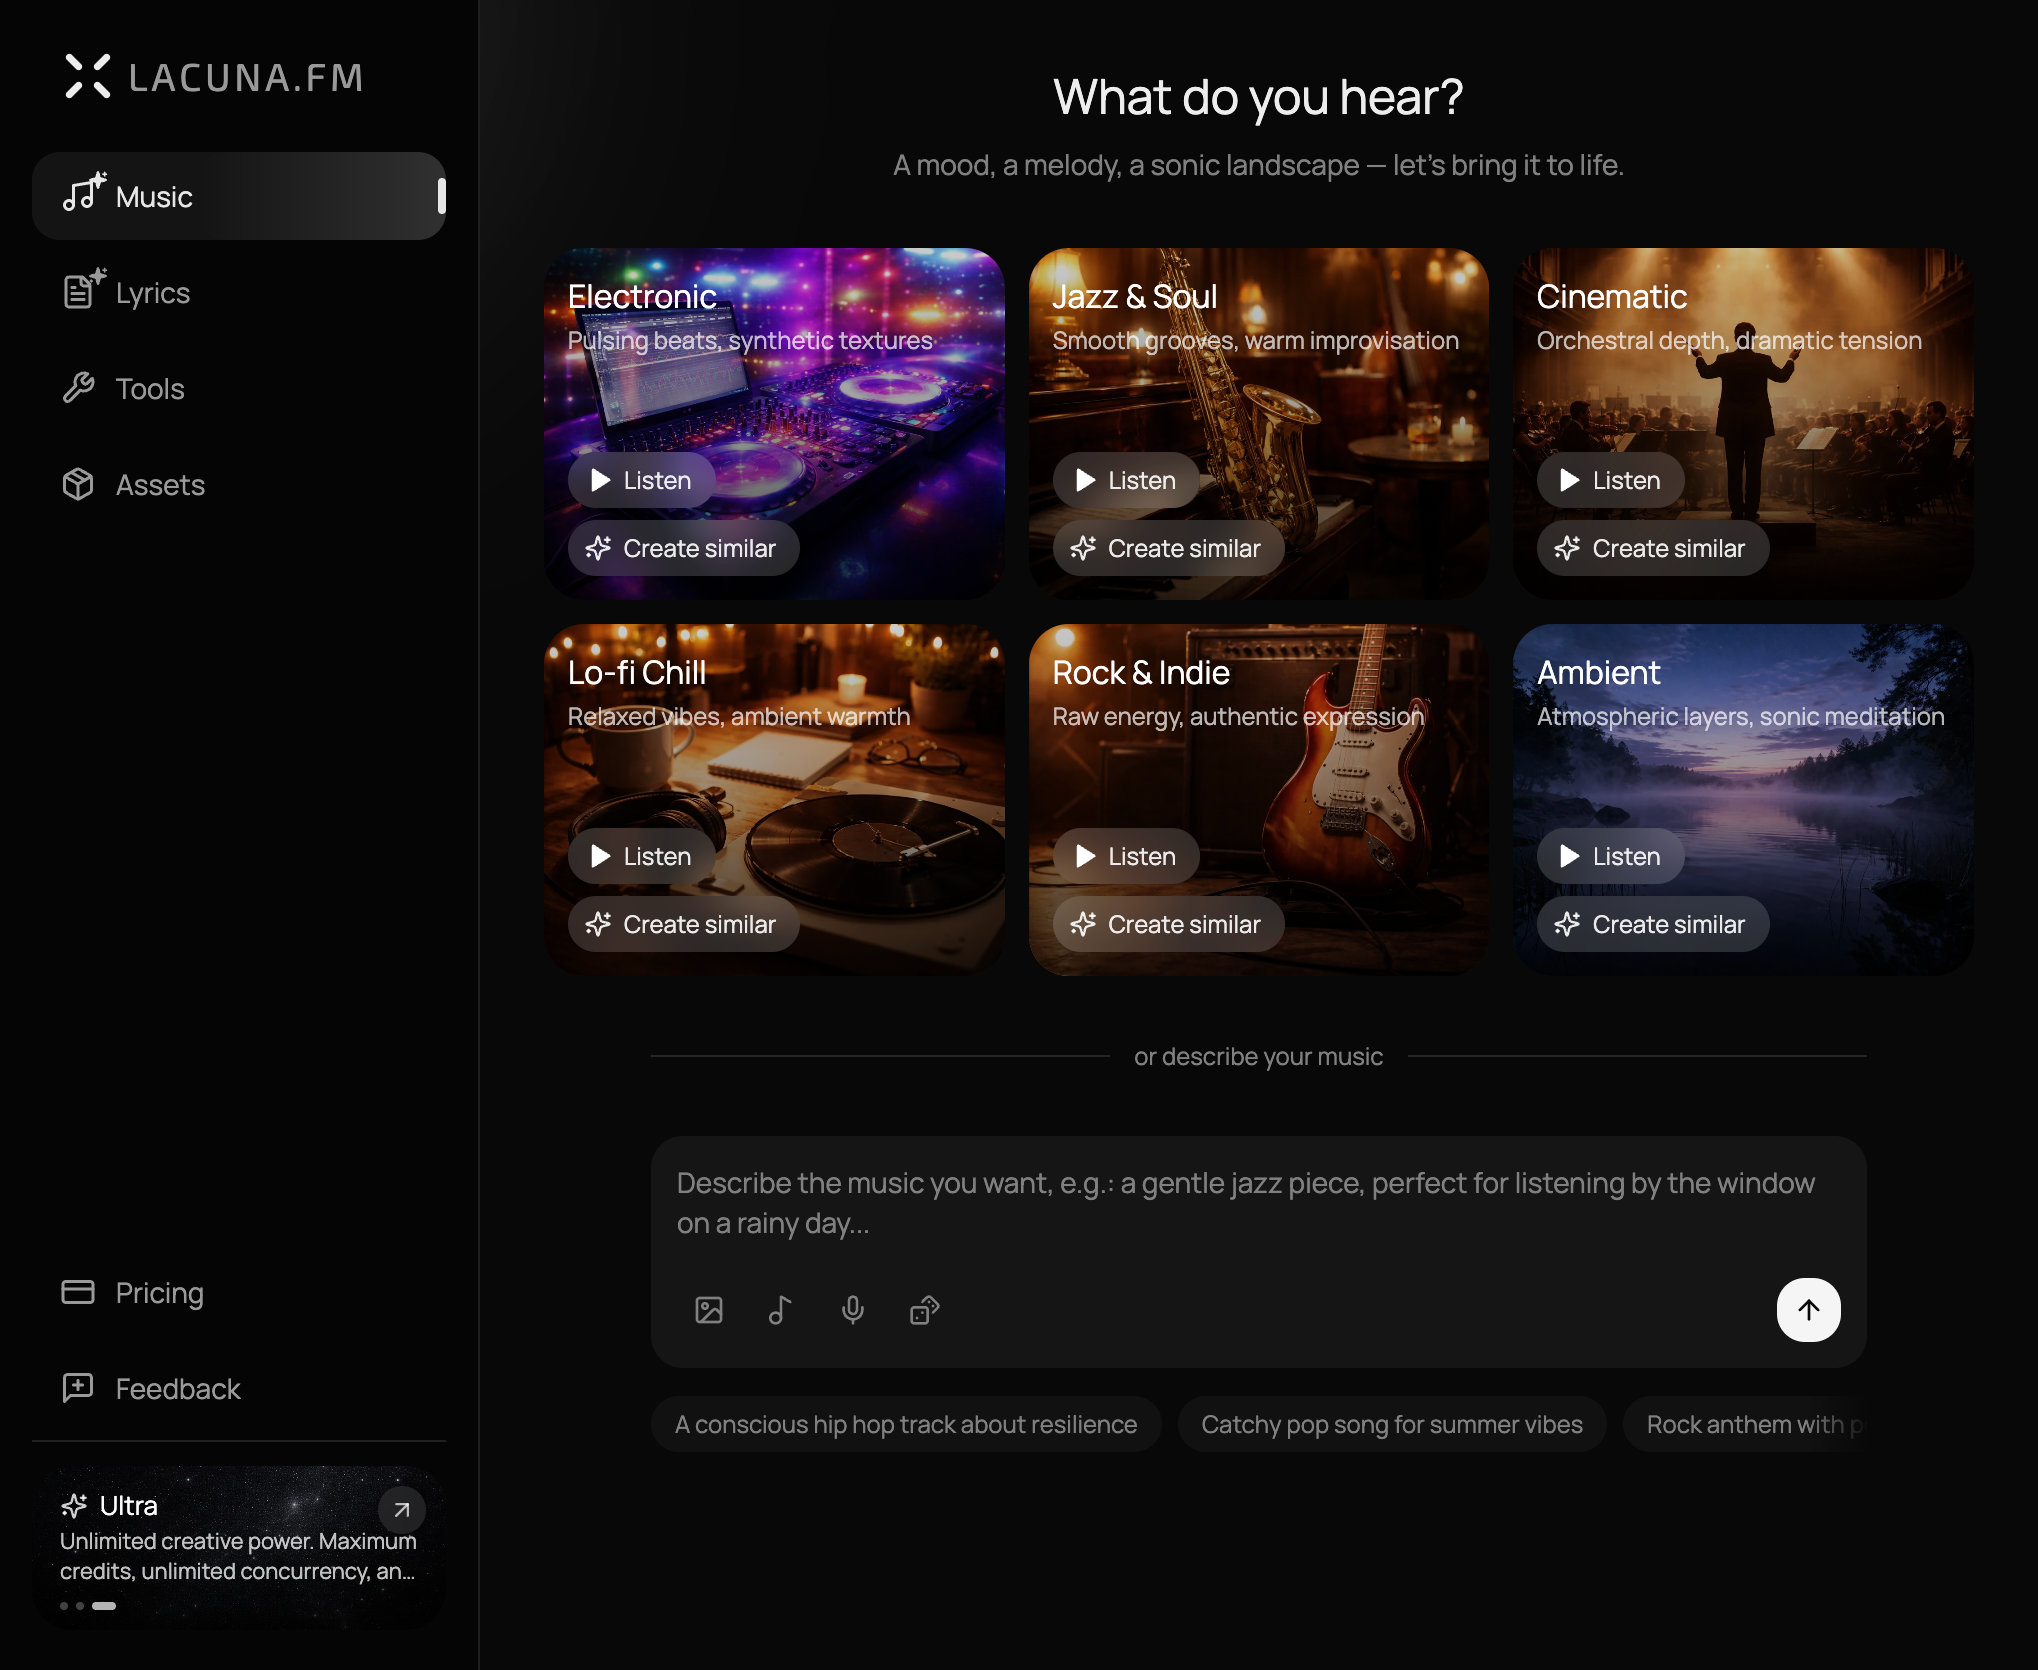Click the Tools wrench icon
The image size is (2038, 1670).
click(78, 388)
